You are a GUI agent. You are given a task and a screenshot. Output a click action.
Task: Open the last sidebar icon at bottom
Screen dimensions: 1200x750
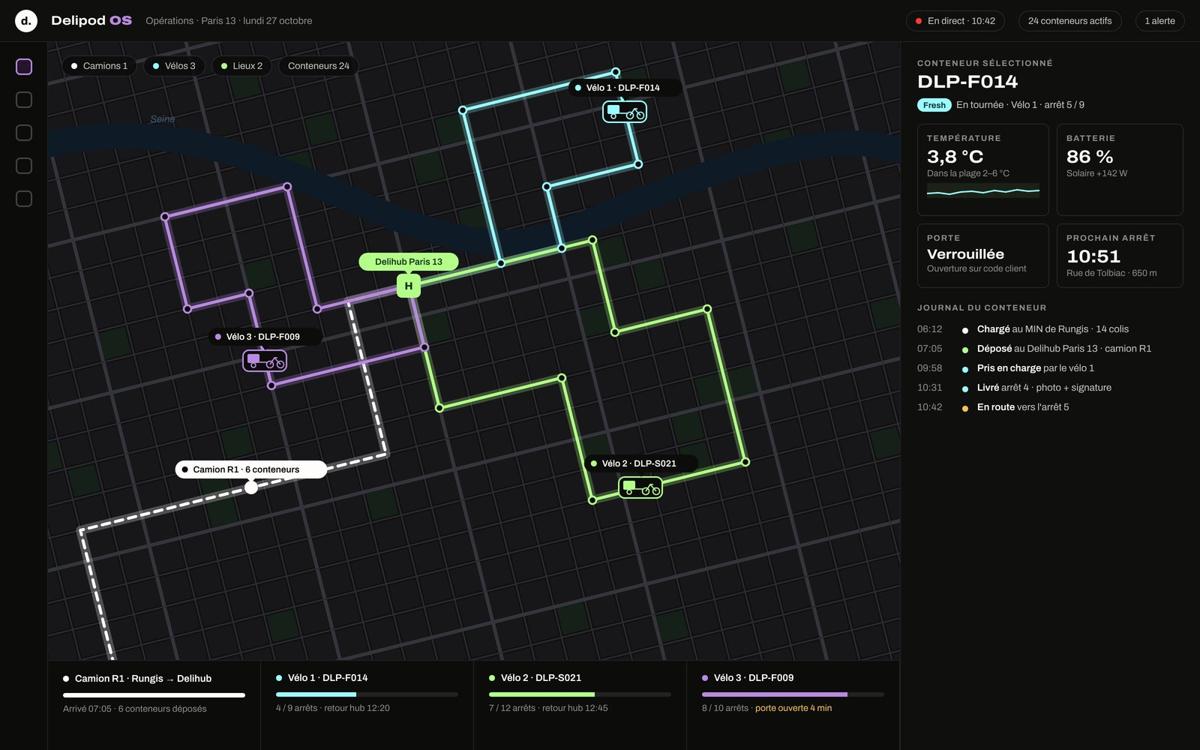pyautogui.click(x=24, y=199)
